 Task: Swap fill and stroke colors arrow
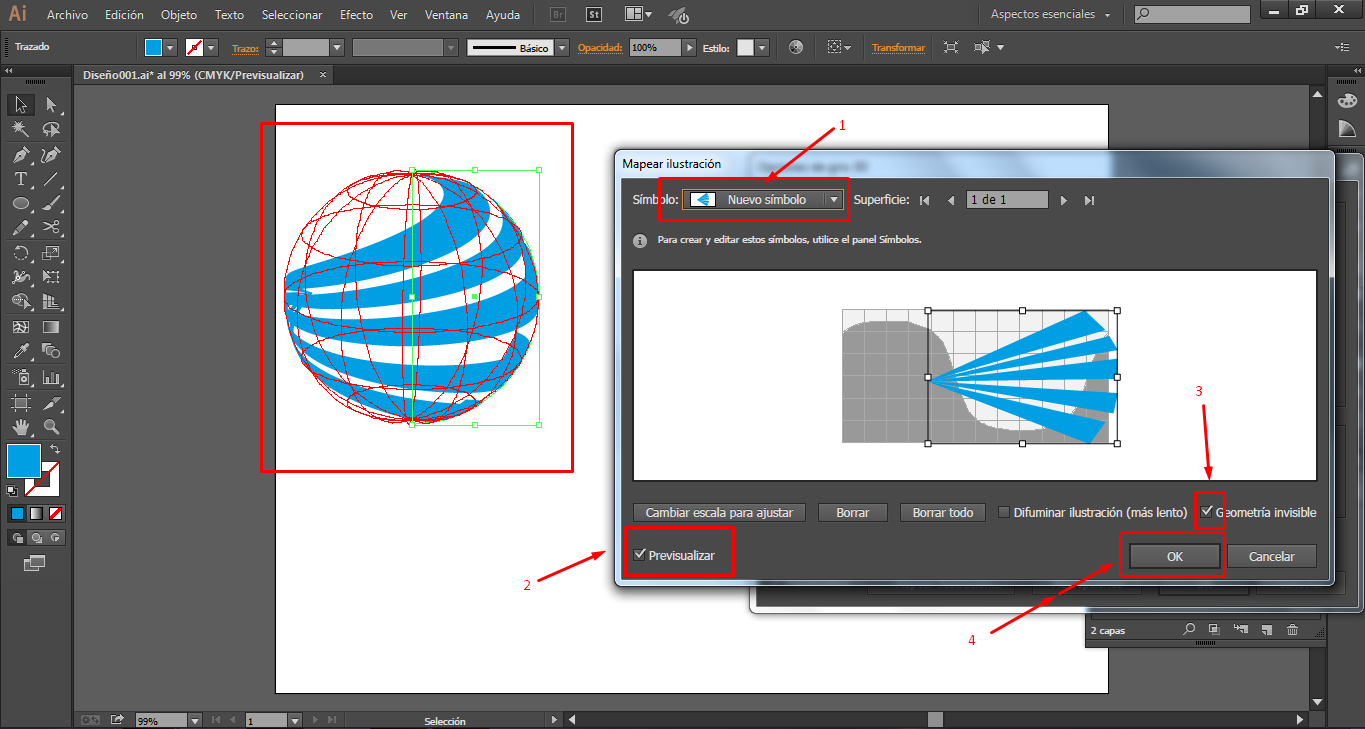pyautogui.click(x=55, y=449)
